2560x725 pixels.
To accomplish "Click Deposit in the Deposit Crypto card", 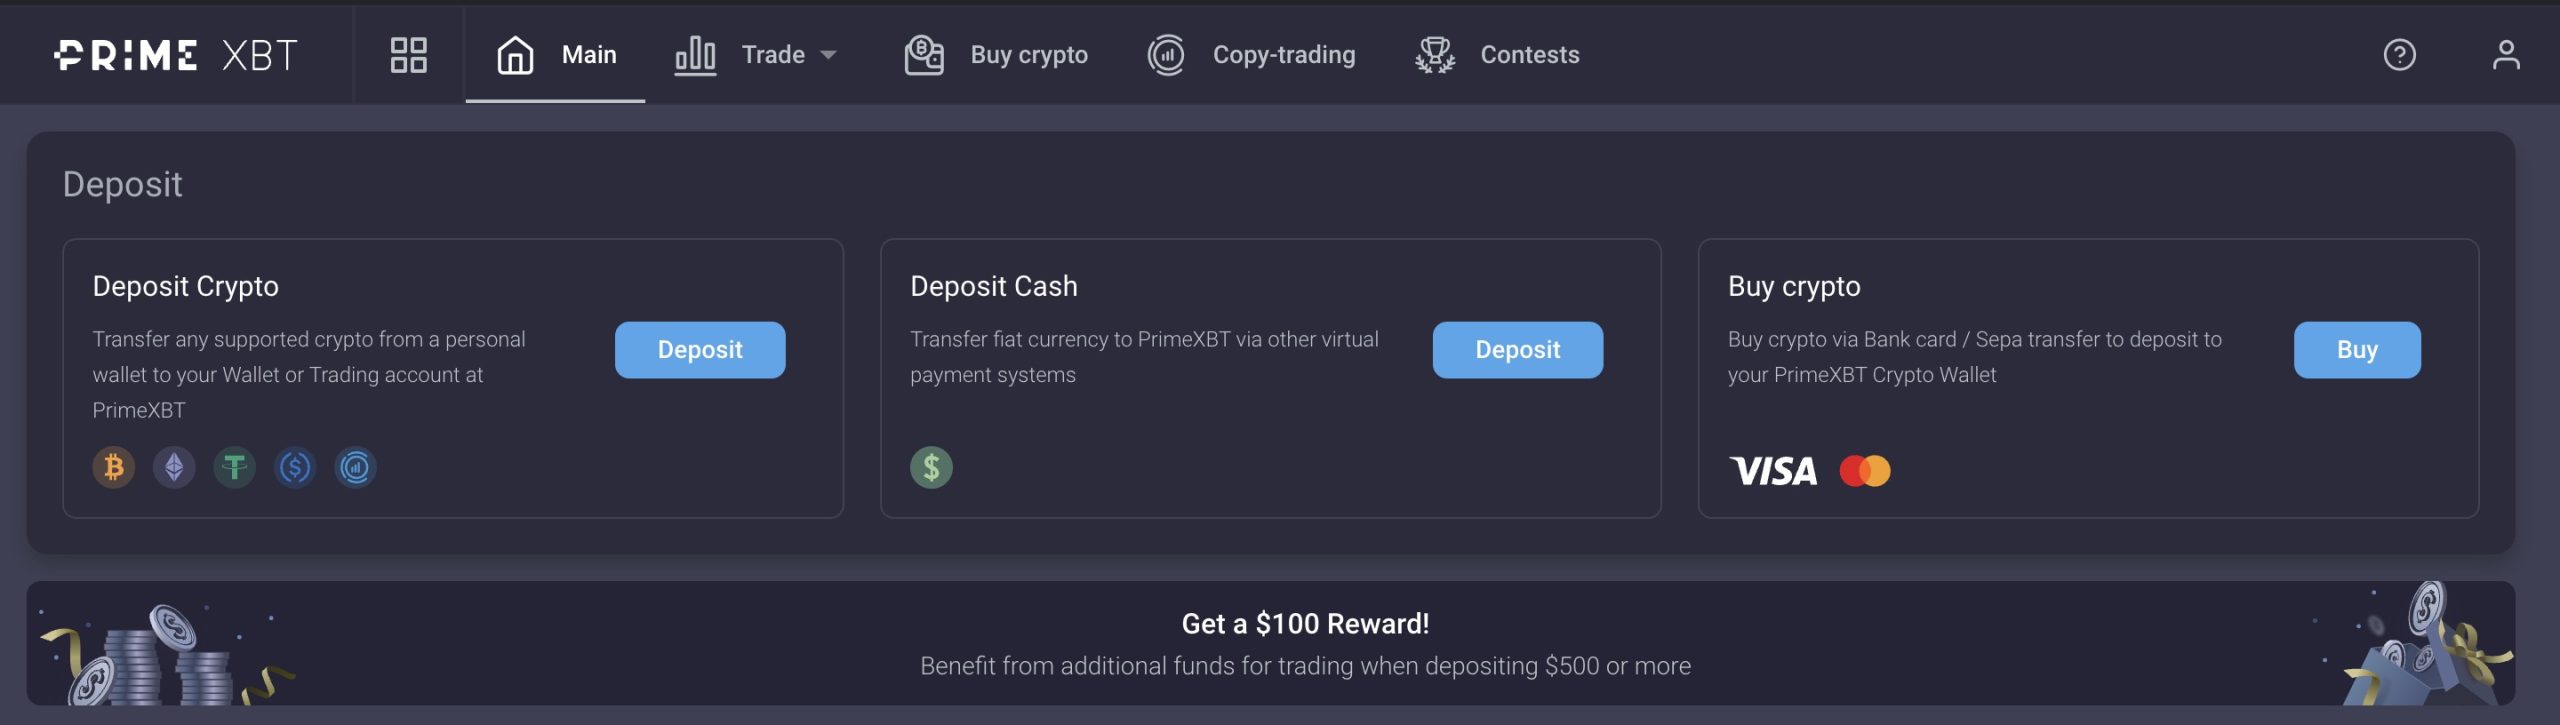I will click(x=699, y=350).
